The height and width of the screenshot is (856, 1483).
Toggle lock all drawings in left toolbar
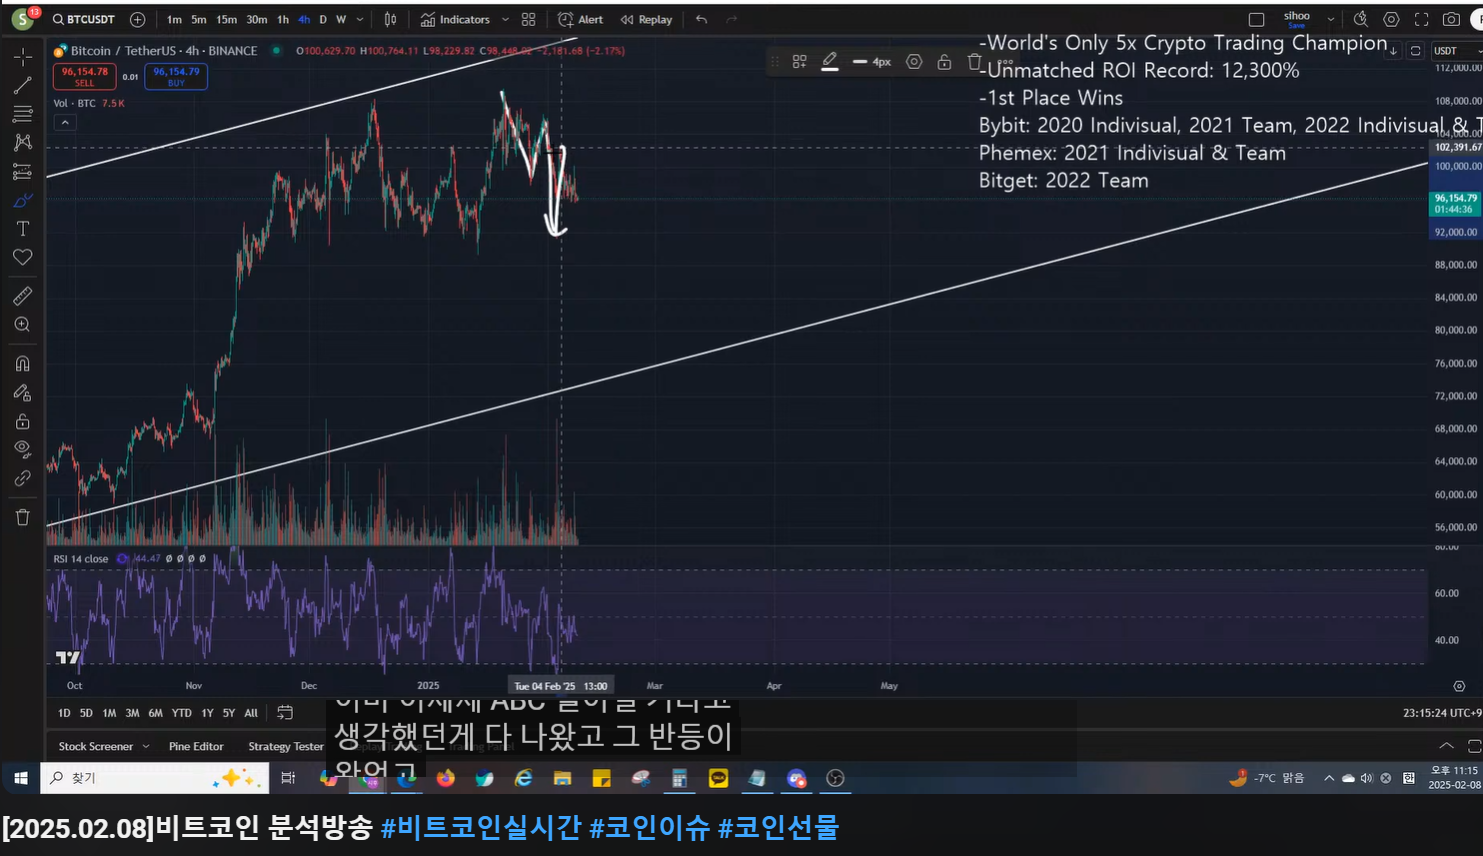tap(22, 421)
